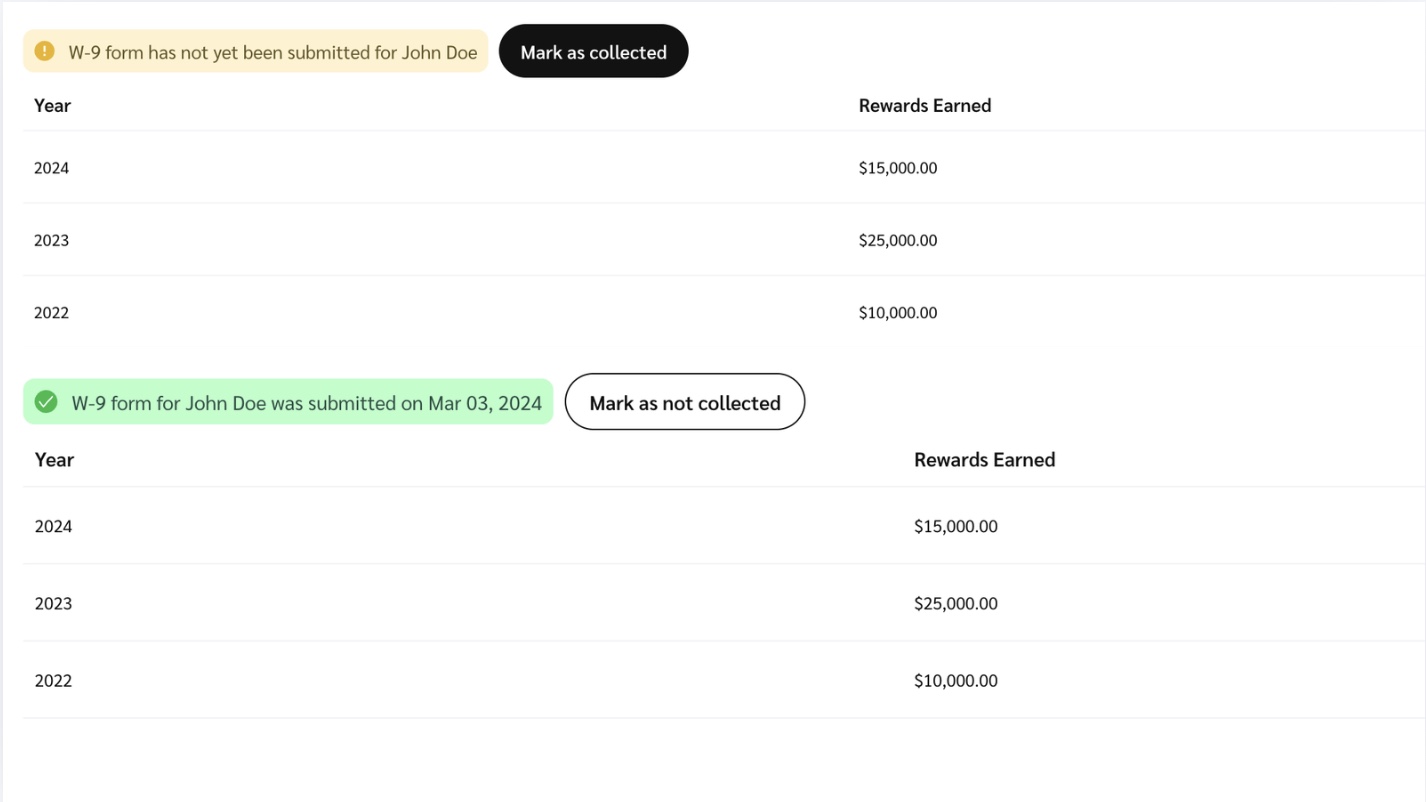Select the 2023 row in the submitted table
This screenshot has width=1426, height=802.
(x=54, y=604)
